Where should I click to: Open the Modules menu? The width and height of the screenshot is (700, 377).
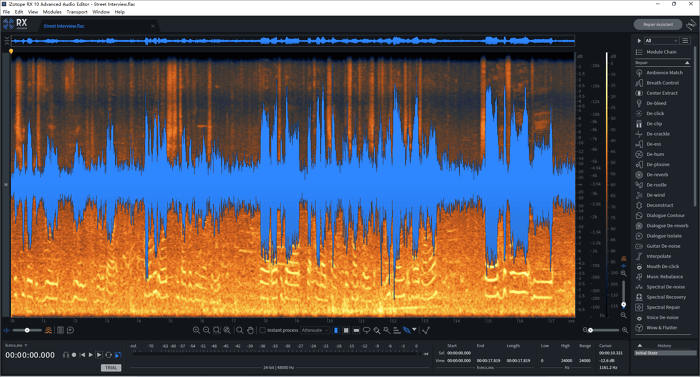pyautogui.click(x=52, y=12)
